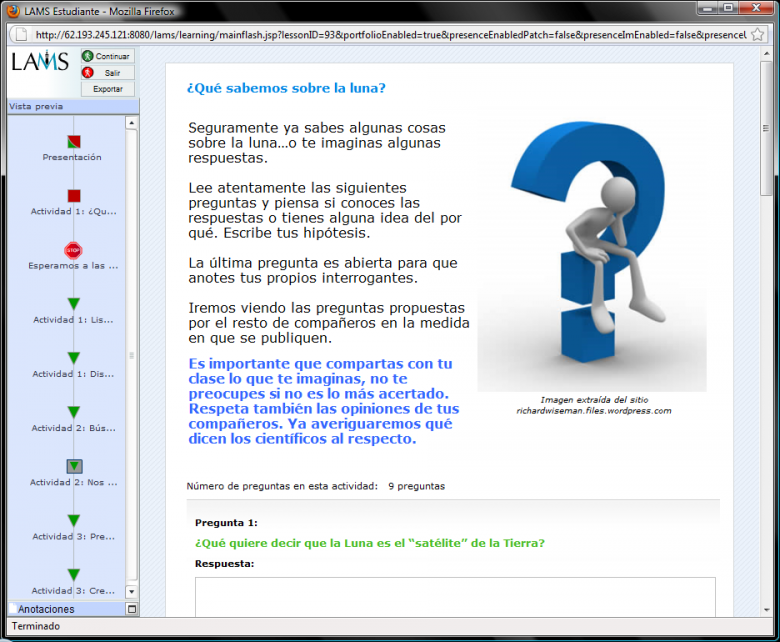Click the blue 'Es importante que compartas' paragraph
This screenshot has width=780, height=642.
(323, 401)
